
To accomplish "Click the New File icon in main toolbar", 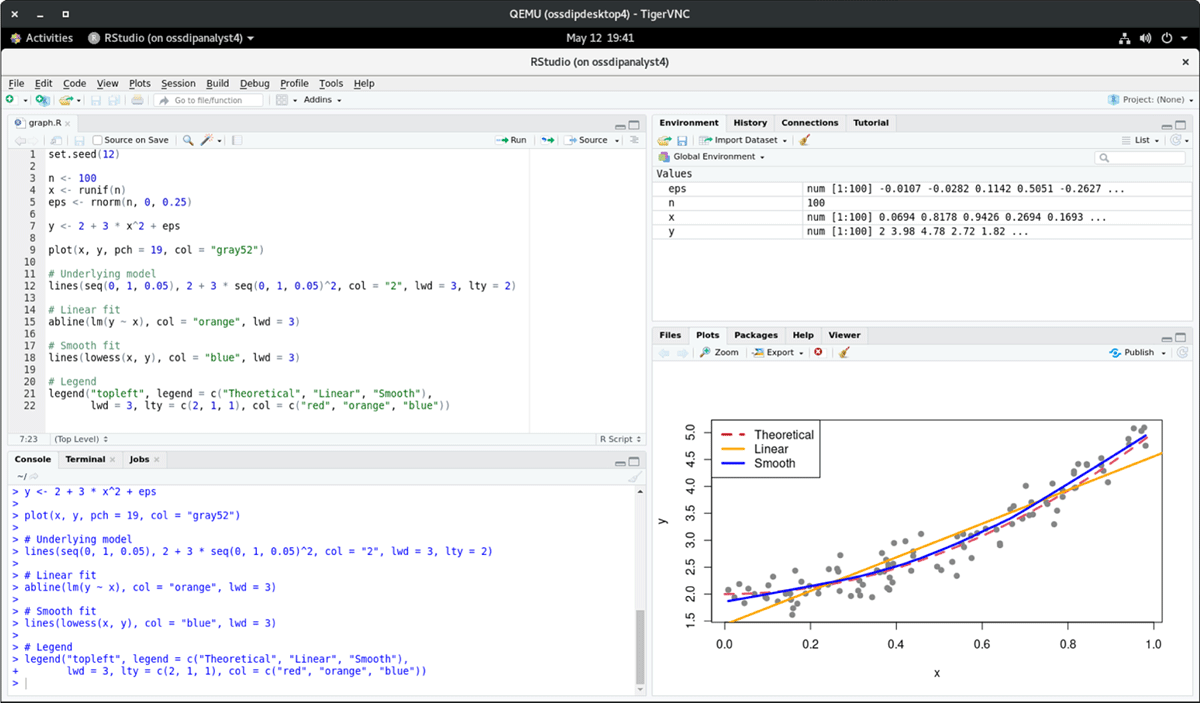I will [x=10, y=100].
